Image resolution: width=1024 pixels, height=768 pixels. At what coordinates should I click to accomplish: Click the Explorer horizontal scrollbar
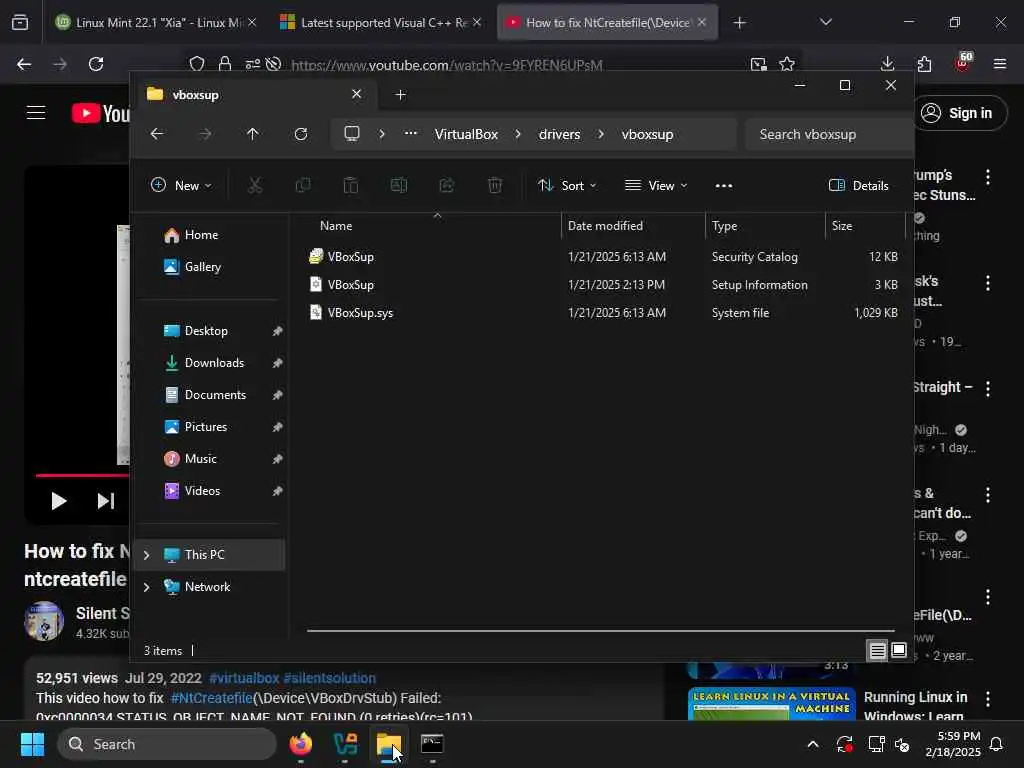(x=600, y=631)
